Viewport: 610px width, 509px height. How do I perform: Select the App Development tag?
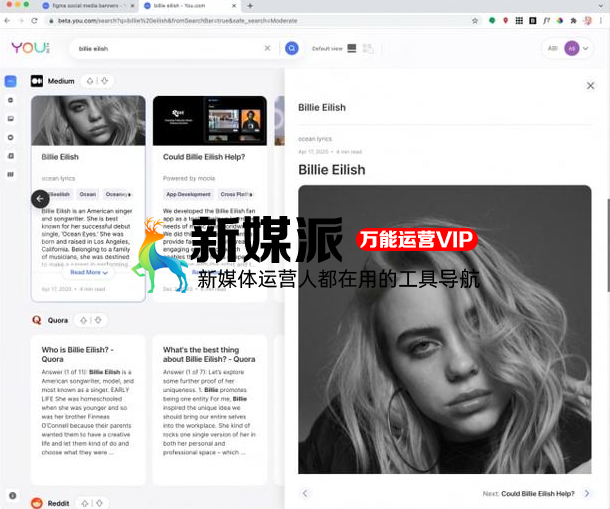tap(188, 194)
